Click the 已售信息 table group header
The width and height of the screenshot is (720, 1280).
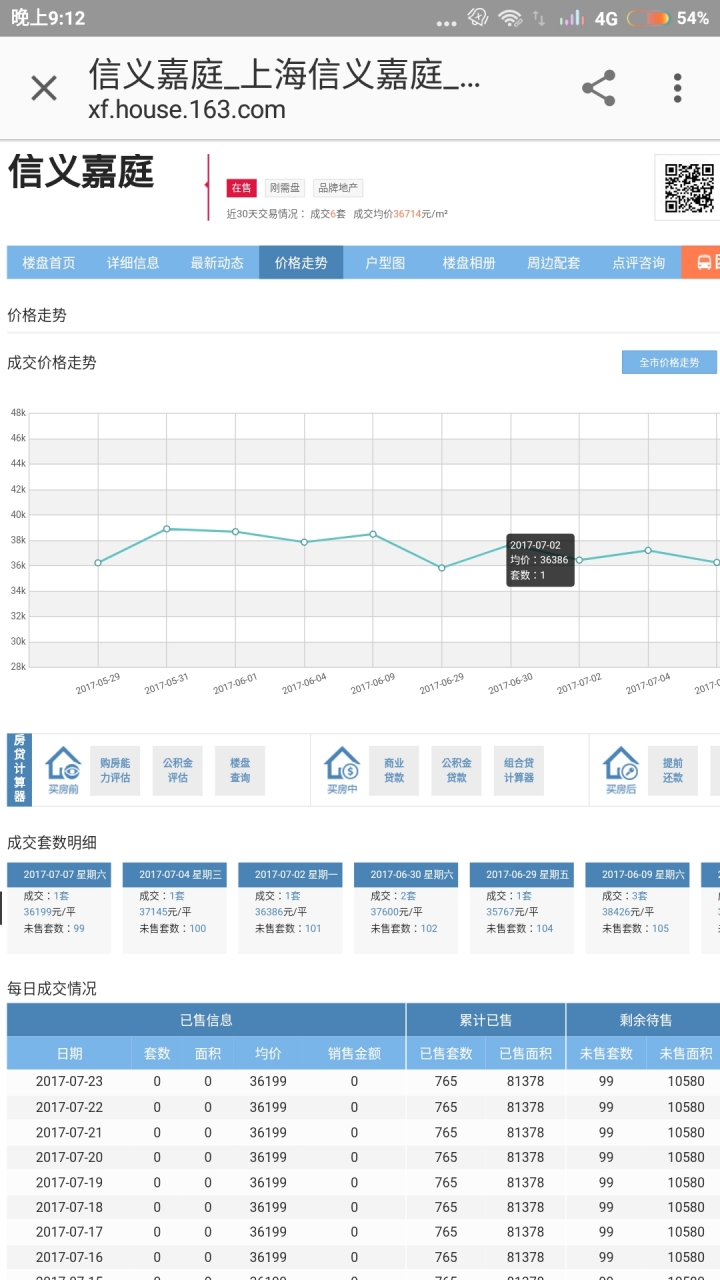[x=206, y=1020]
